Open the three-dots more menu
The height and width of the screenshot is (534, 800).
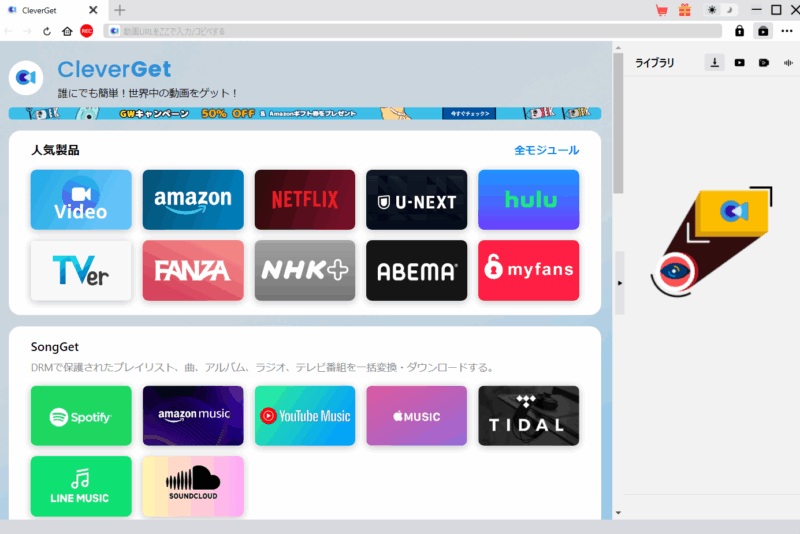click(x=787, y=31)
